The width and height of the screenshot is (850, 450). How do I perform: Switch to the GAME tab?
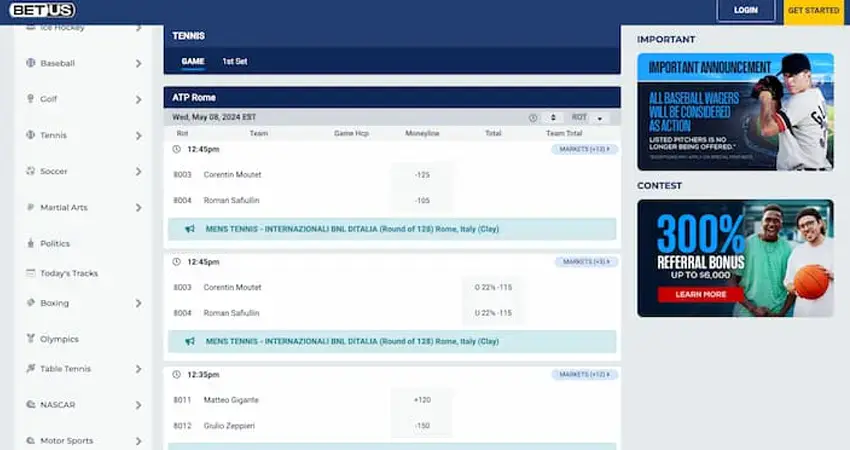click(193, 61)
